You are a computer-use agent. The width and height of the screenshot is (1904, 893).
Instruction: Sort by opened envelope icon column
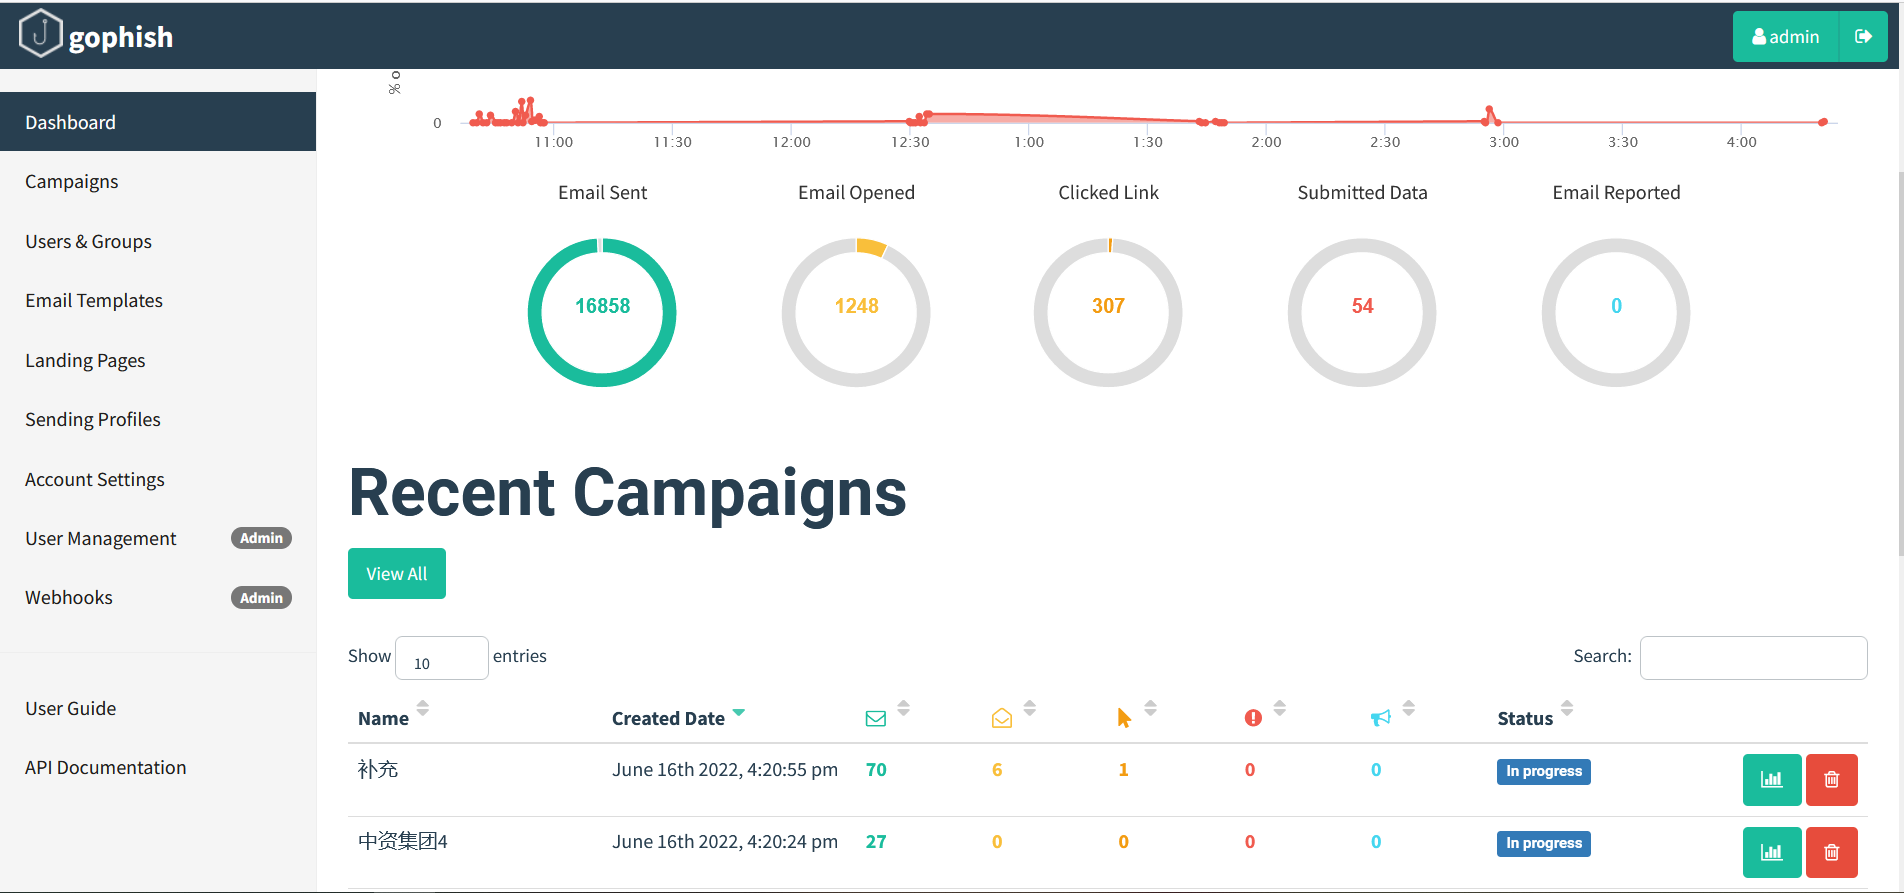[x=1002, y=718]
